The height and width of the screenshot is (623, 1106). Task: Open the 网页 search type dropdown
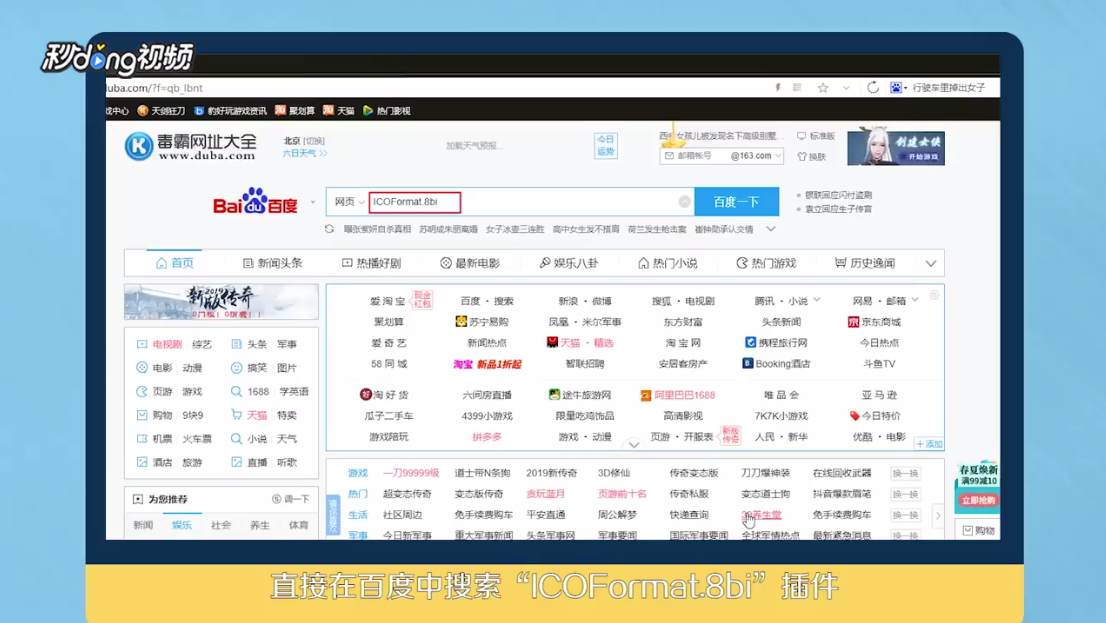click(x=349, y=202)
